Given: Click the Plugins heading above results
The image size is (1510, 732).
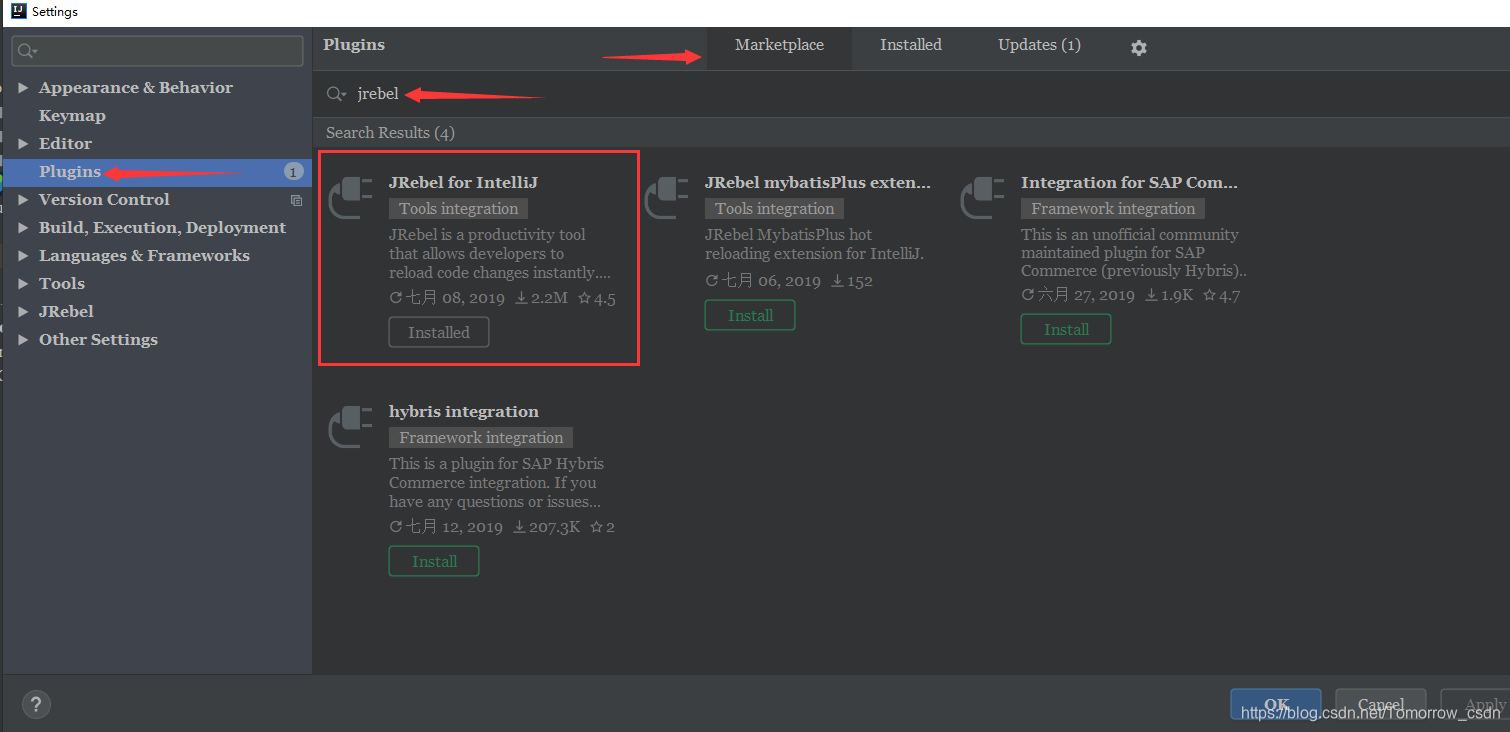Looking at the screenshot, I should [x=354, y=45].
